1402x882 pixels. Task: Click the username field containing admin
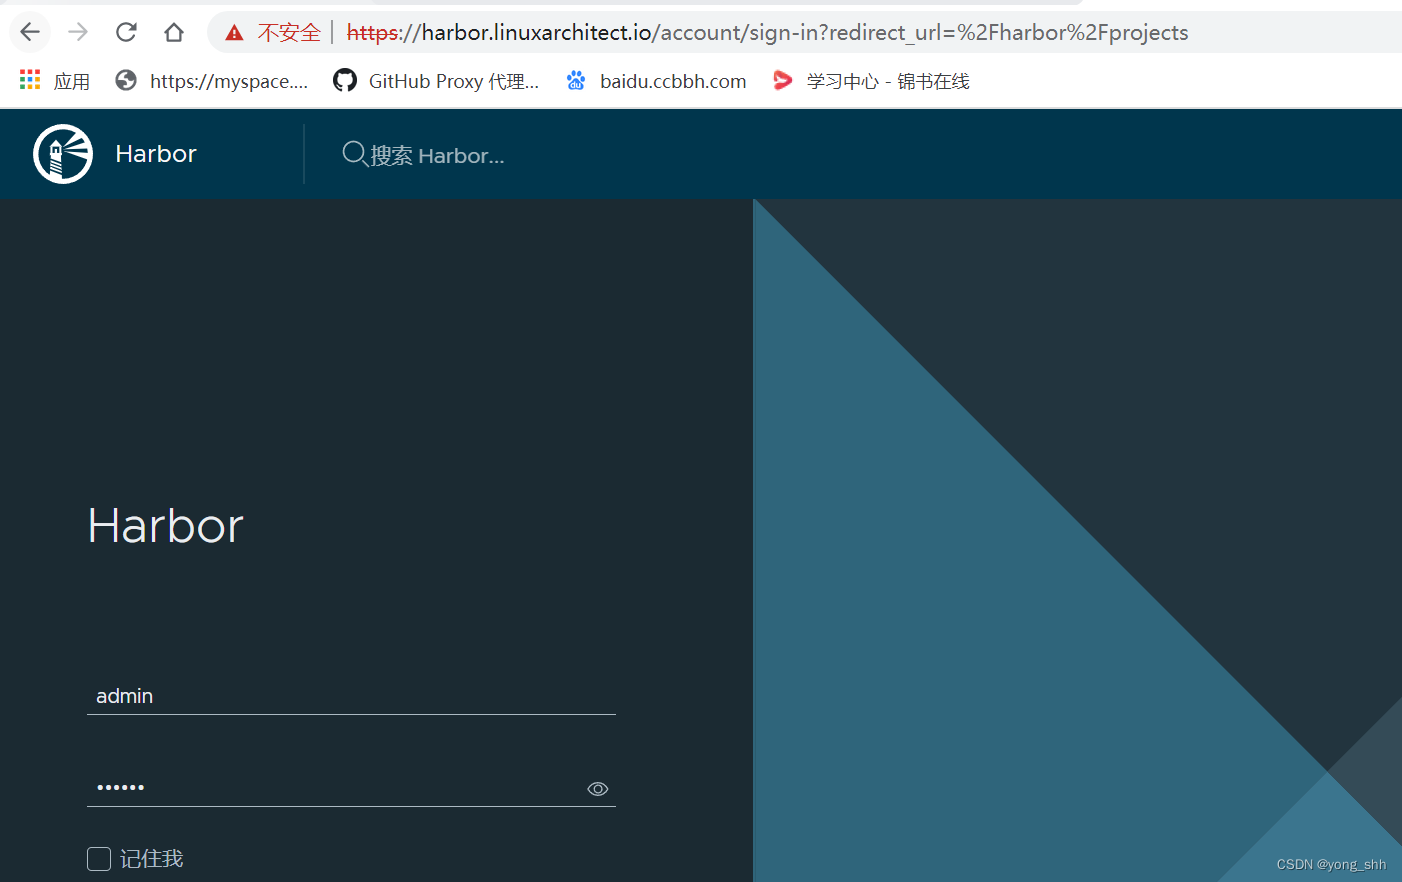pos(351,696)
